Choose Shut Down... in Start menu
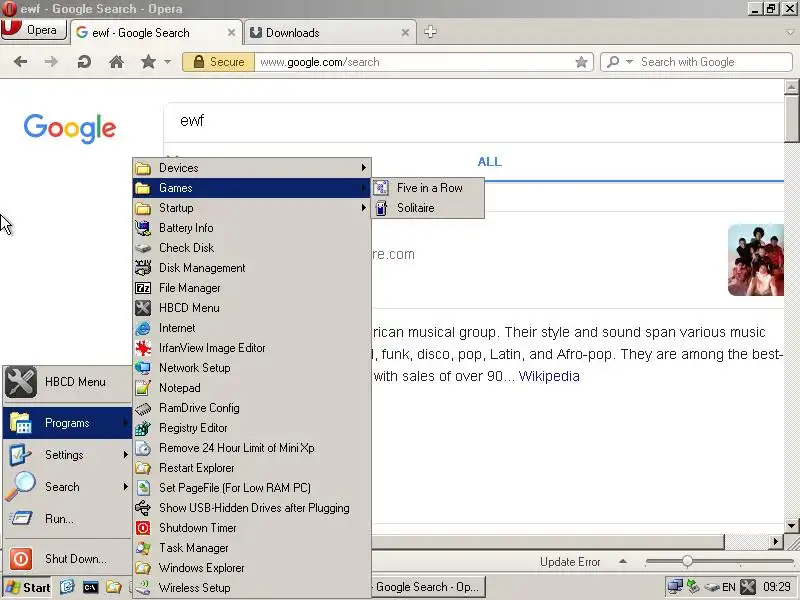 click(x=67, y=559)
